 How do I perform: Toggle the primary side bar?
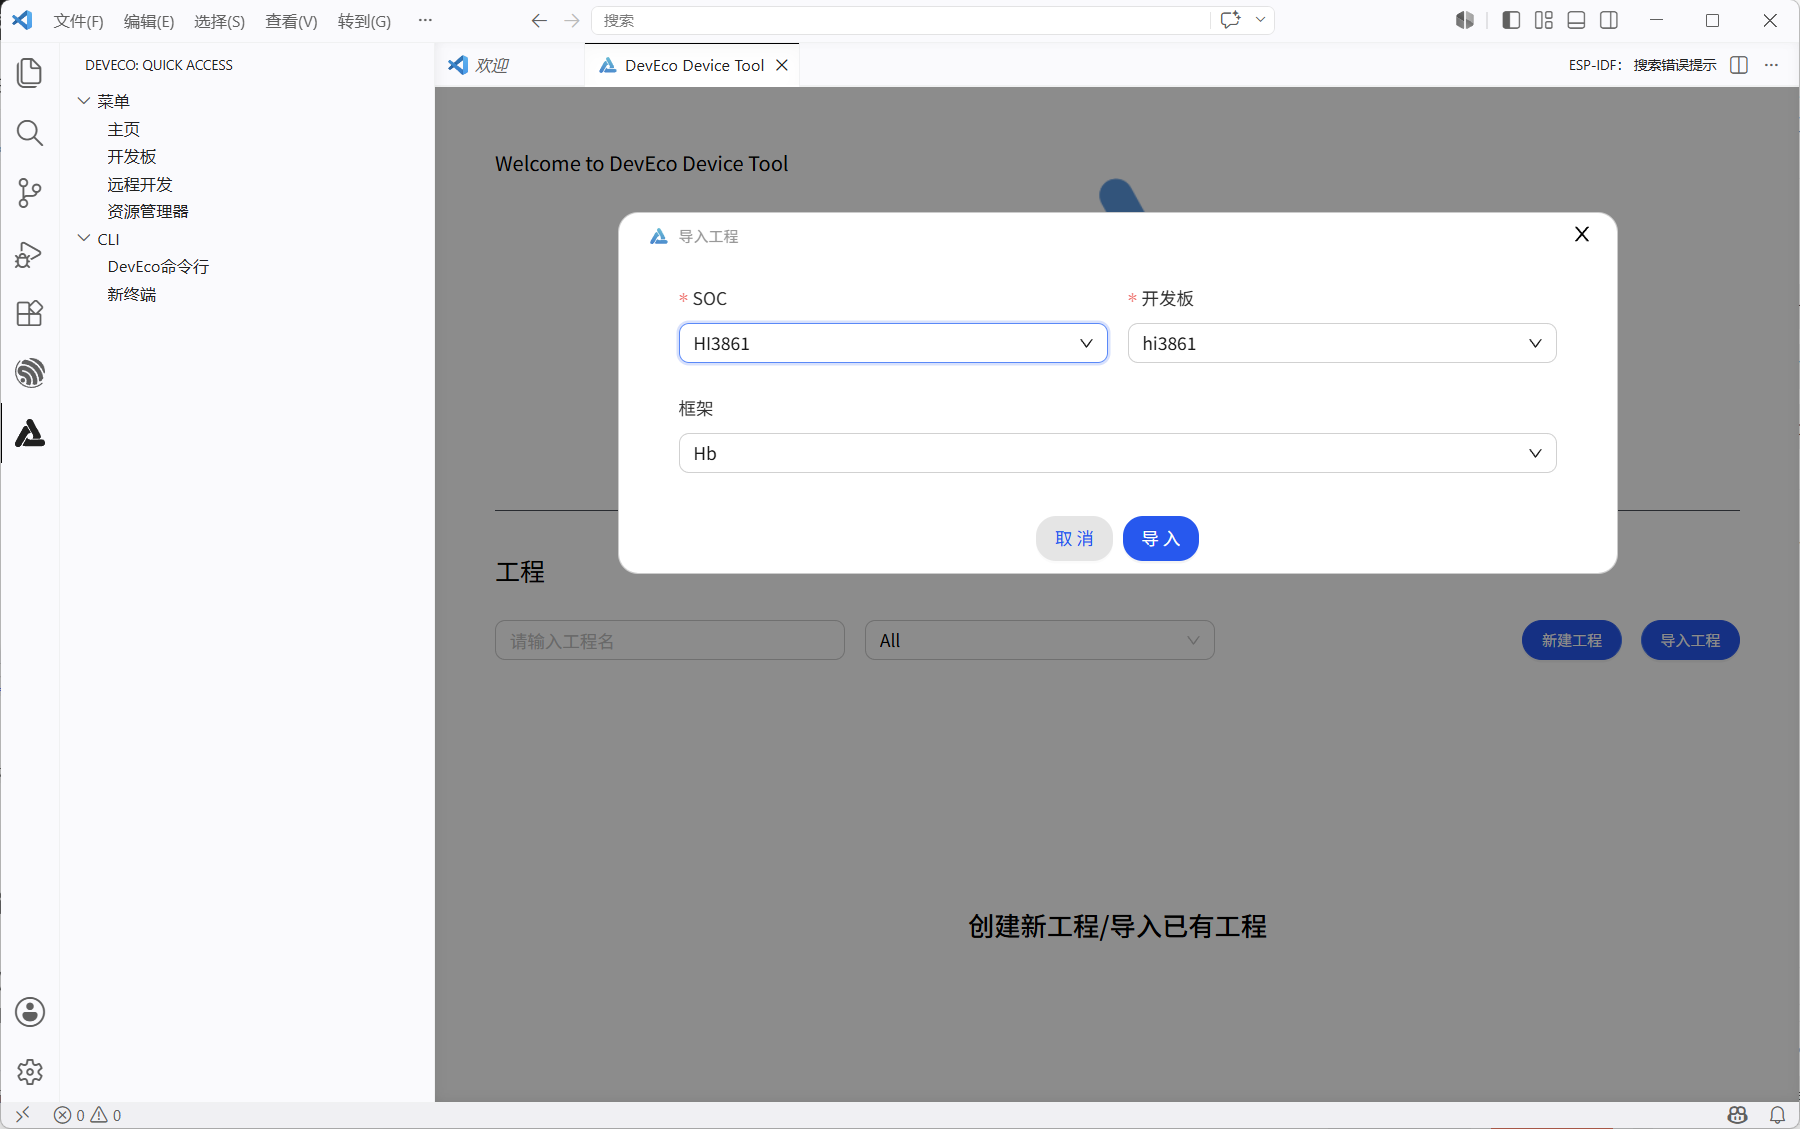click(x=1511, y=20)
